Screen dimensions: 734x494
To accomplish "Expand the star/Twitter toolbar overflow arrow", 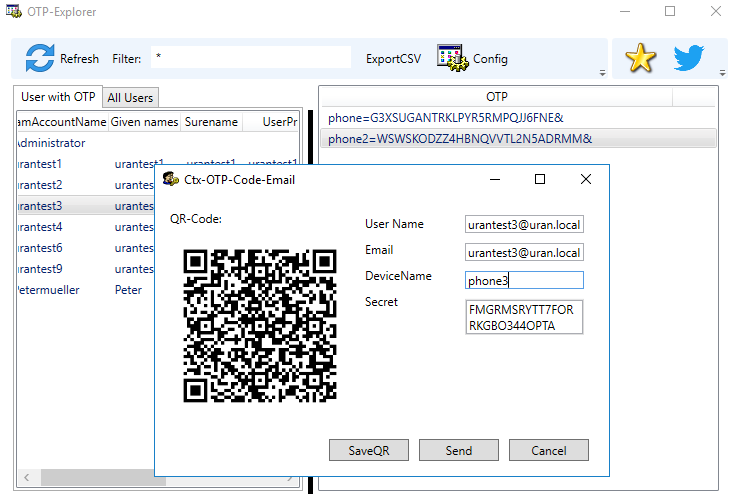I will pos(723,73).
